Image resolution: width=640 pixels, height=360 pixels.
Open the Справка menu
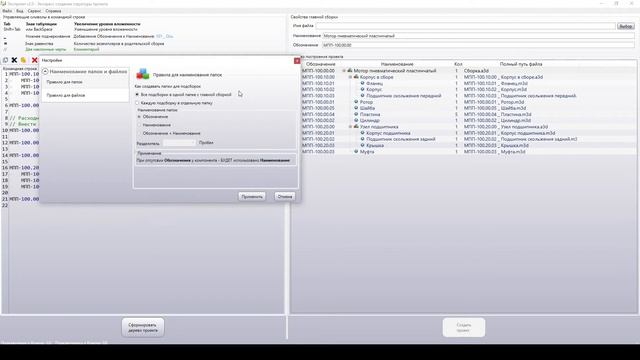pos(53,11)
